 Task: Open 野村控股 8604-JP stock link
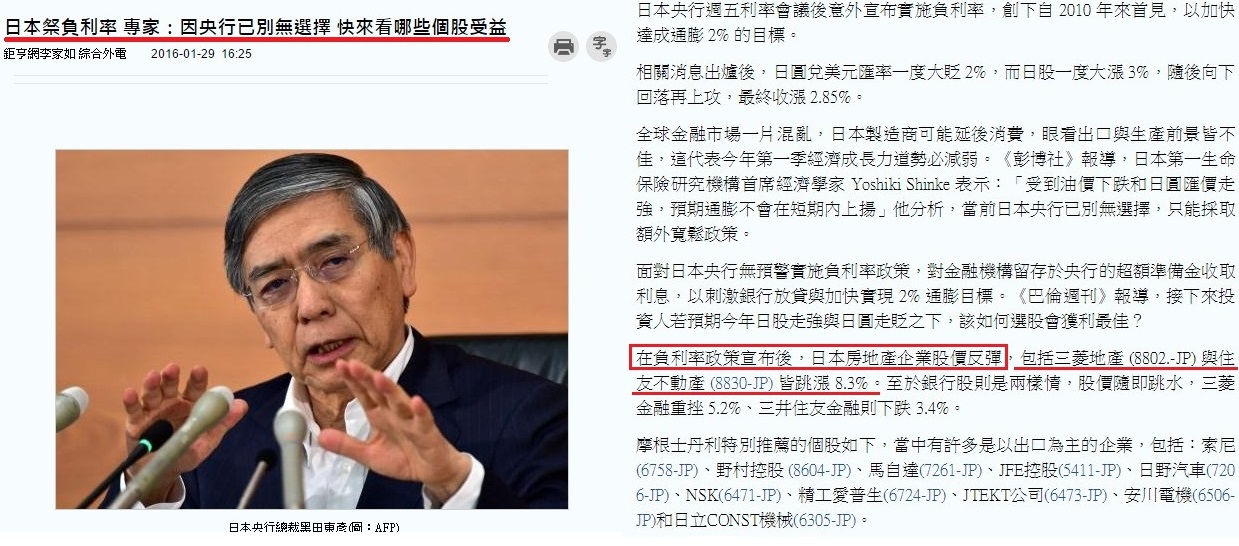click(820, 470)
